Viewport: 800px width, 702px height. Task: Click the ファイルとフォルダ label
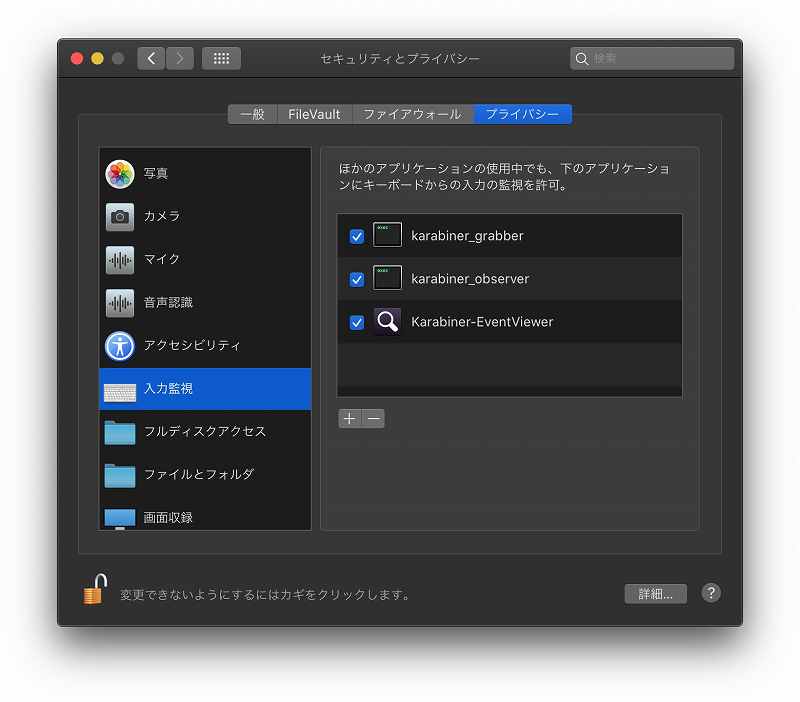tap(198, 474)
